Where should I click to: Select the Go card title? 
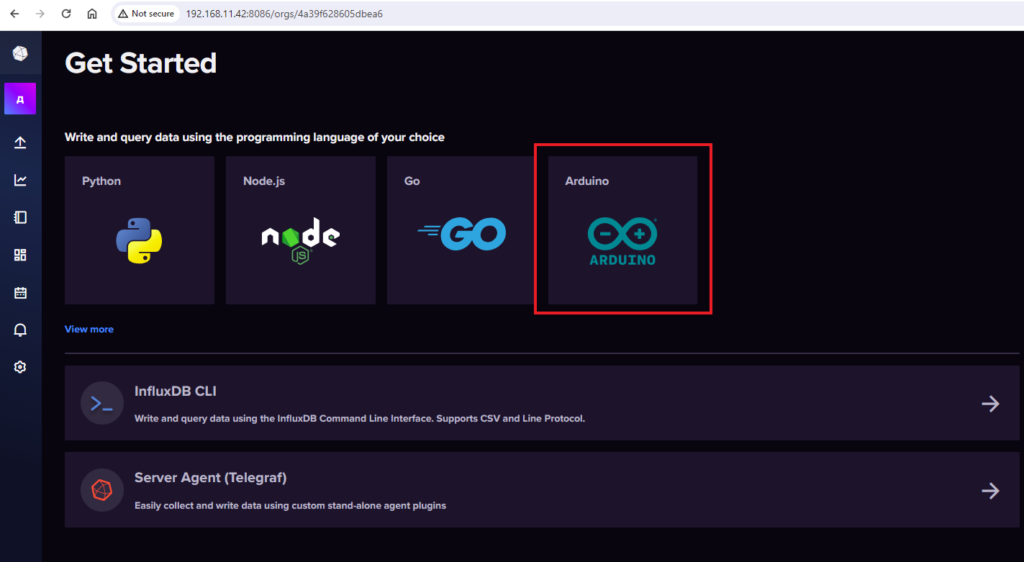pyautogui.click(x=412, y=181)
